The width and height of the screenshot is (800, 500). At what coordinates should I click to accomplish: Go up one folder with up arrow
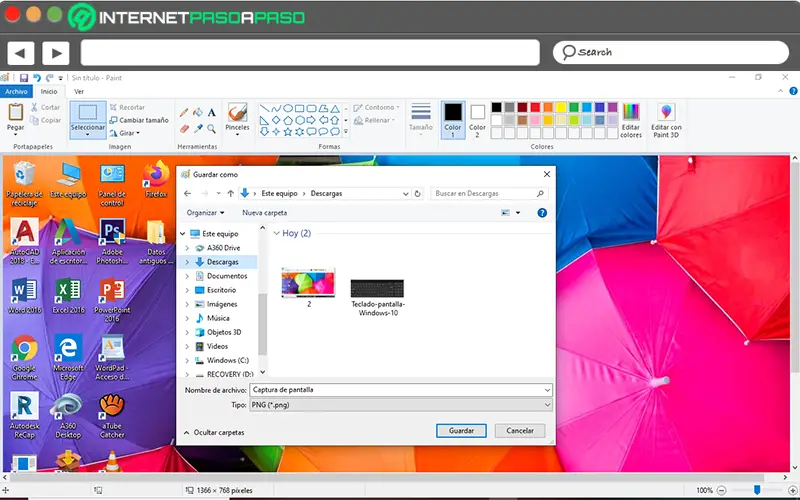(x=231, y=194)
